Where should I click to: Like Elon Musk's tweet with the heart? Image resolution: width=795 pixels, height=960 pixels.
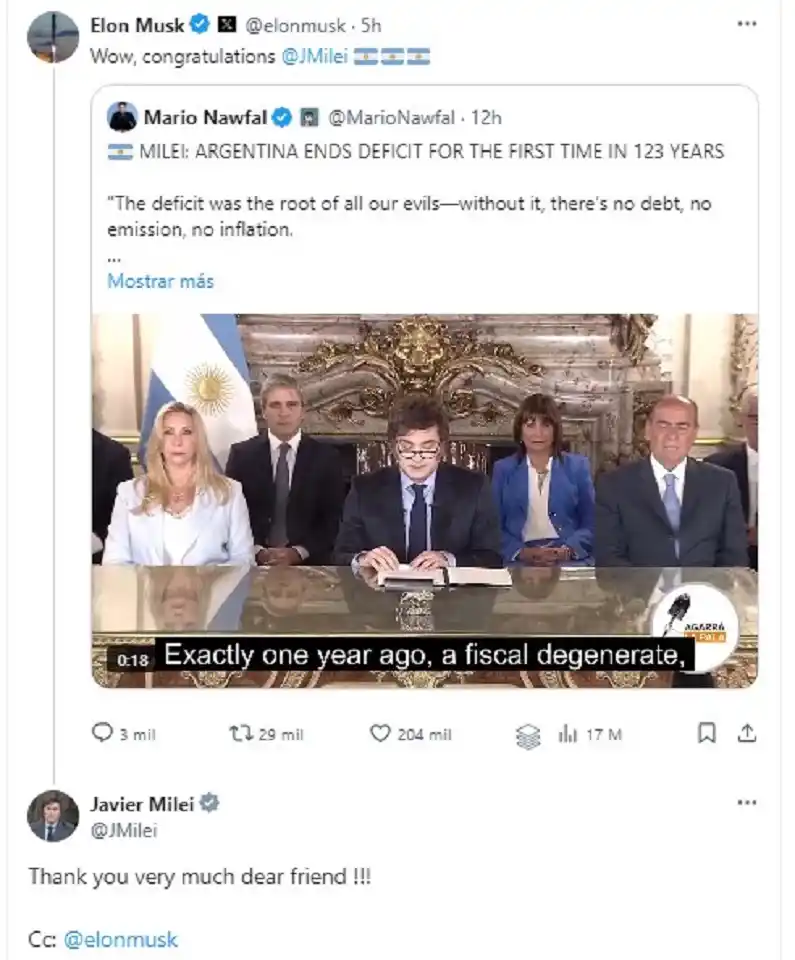(x=380, y=733)
